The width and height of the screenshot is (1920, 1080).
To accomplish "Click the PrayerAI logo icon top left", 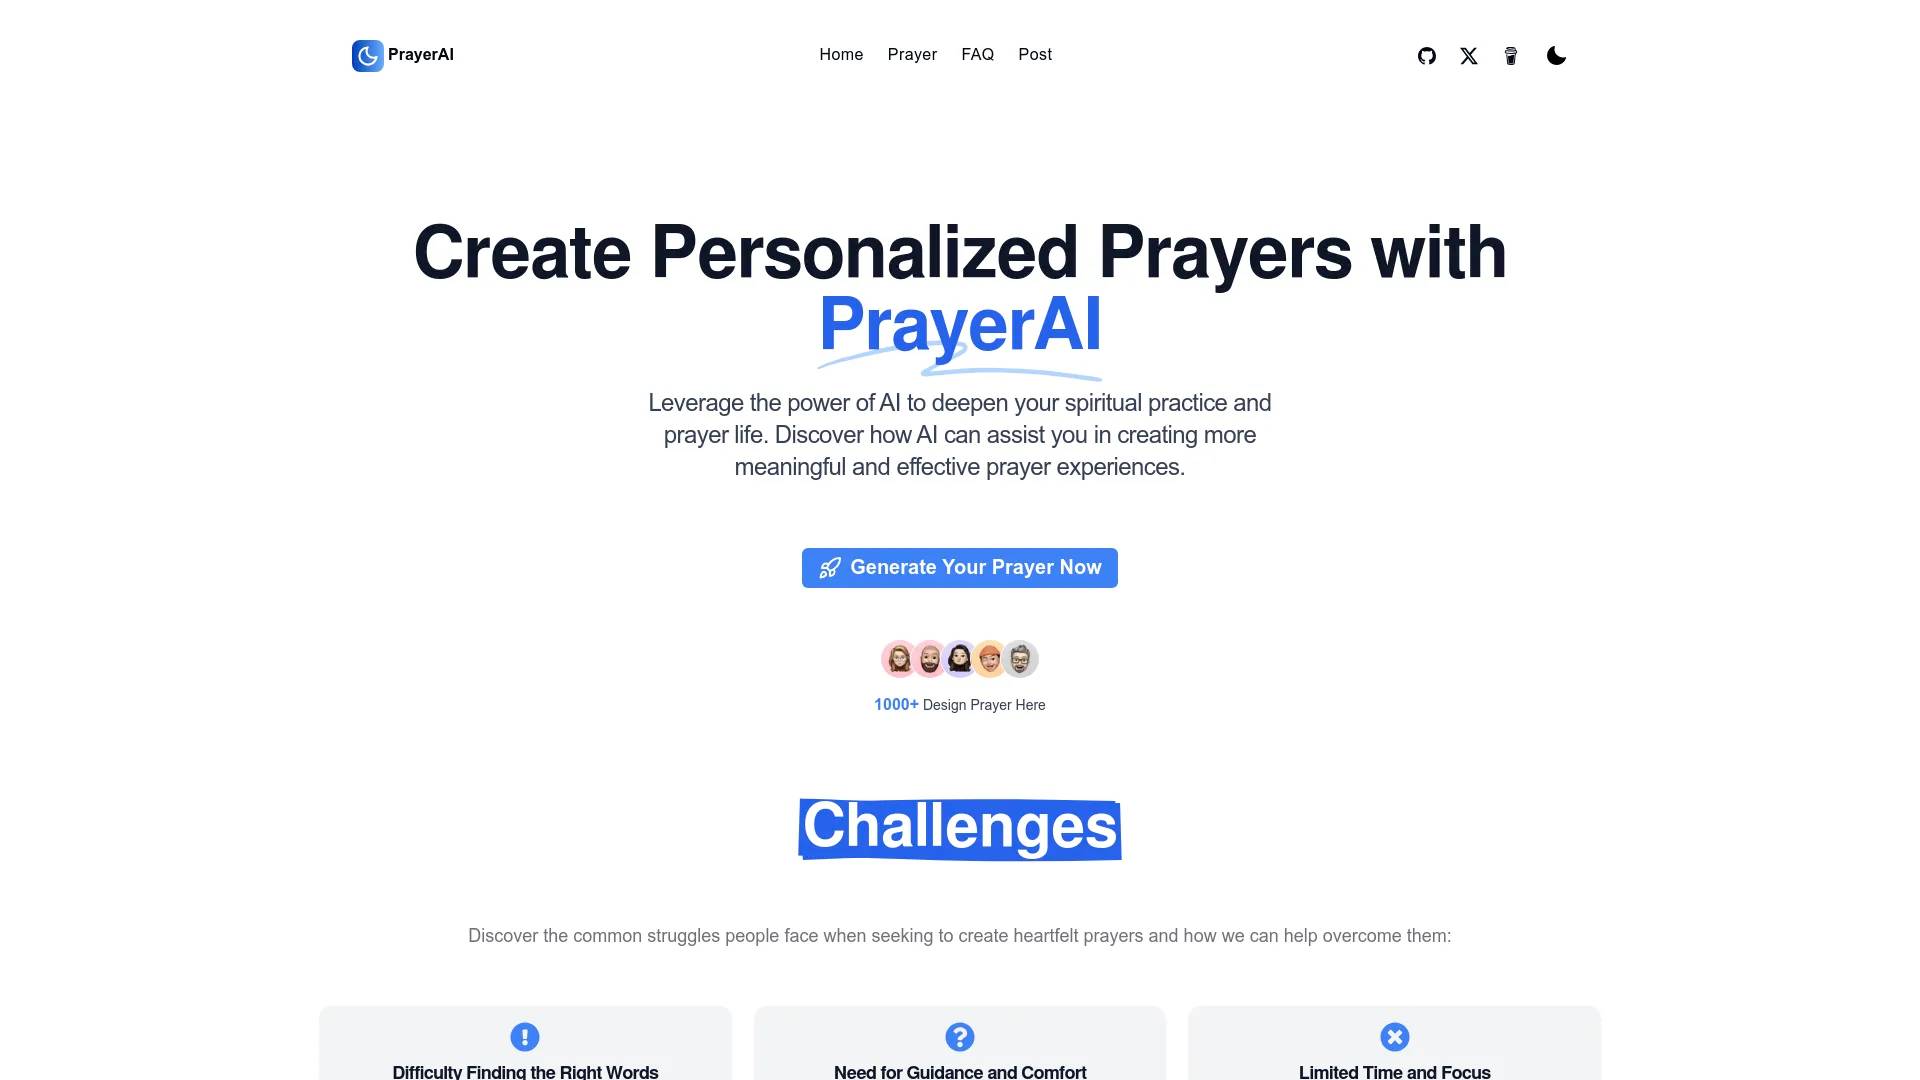I will (367, 54).
